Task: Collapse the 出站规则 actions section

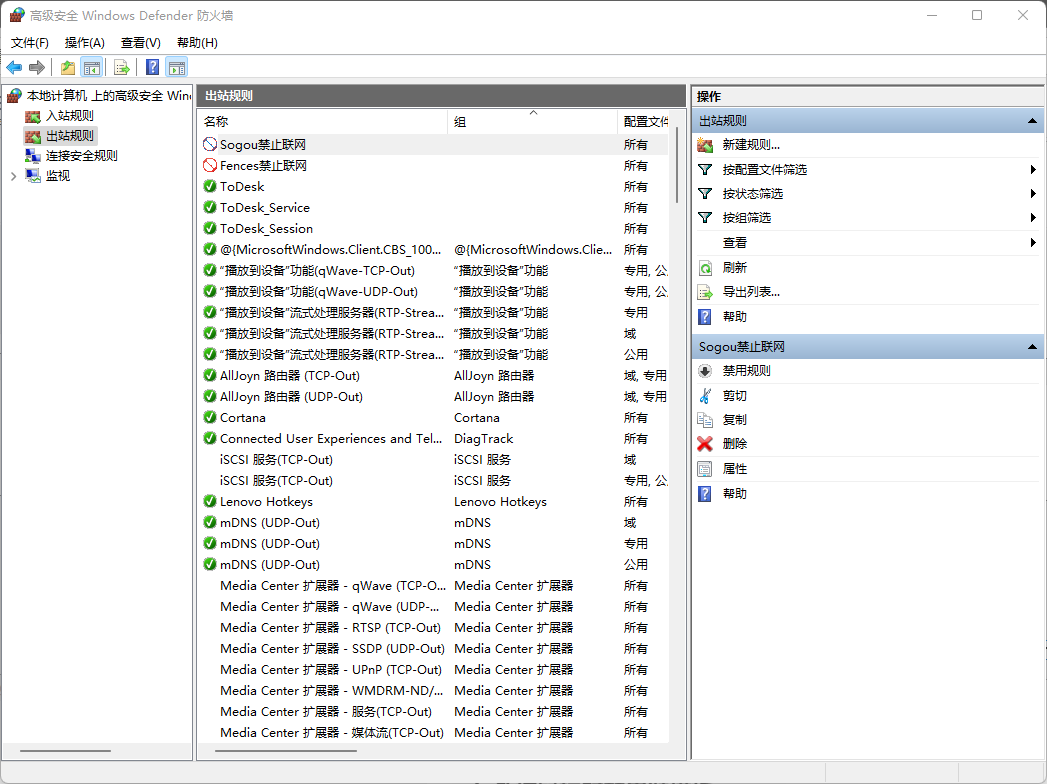Action: coord(1032,121)
